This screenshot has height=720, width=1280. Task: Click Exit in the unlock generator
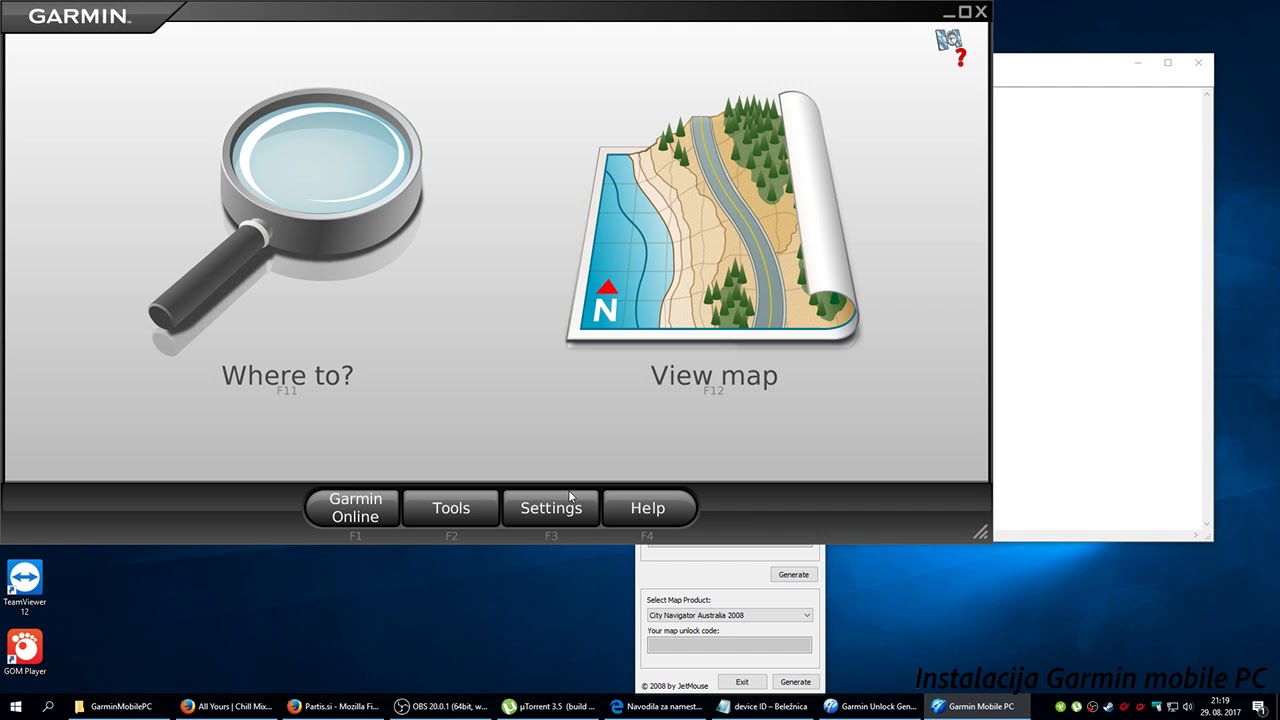(742, 682)
